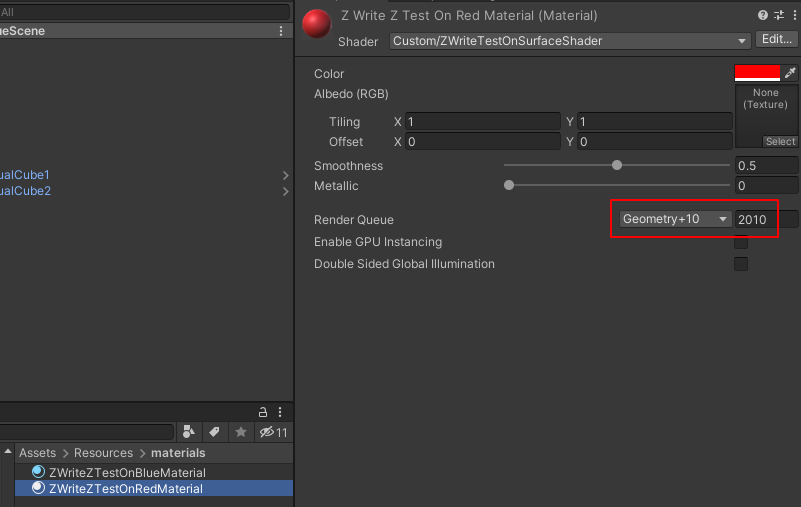Screen dimensions: 801x507
Task: Edit the Offset Y field
Action: pos(654,142)
